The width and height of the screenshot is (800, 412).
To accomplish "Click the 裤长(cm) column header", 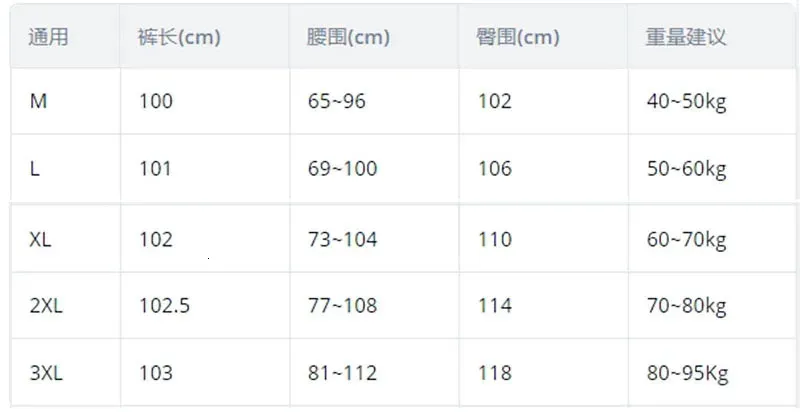I will [179, 38].
